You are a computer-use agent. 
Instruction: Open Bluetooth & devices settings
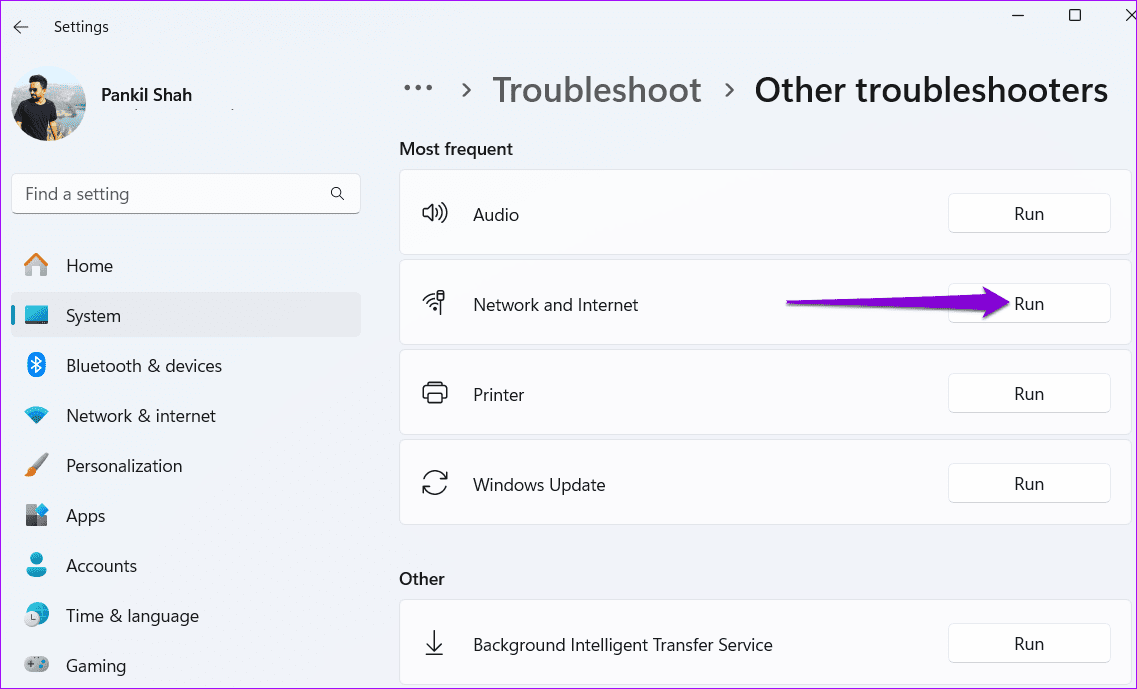point(186,366)
